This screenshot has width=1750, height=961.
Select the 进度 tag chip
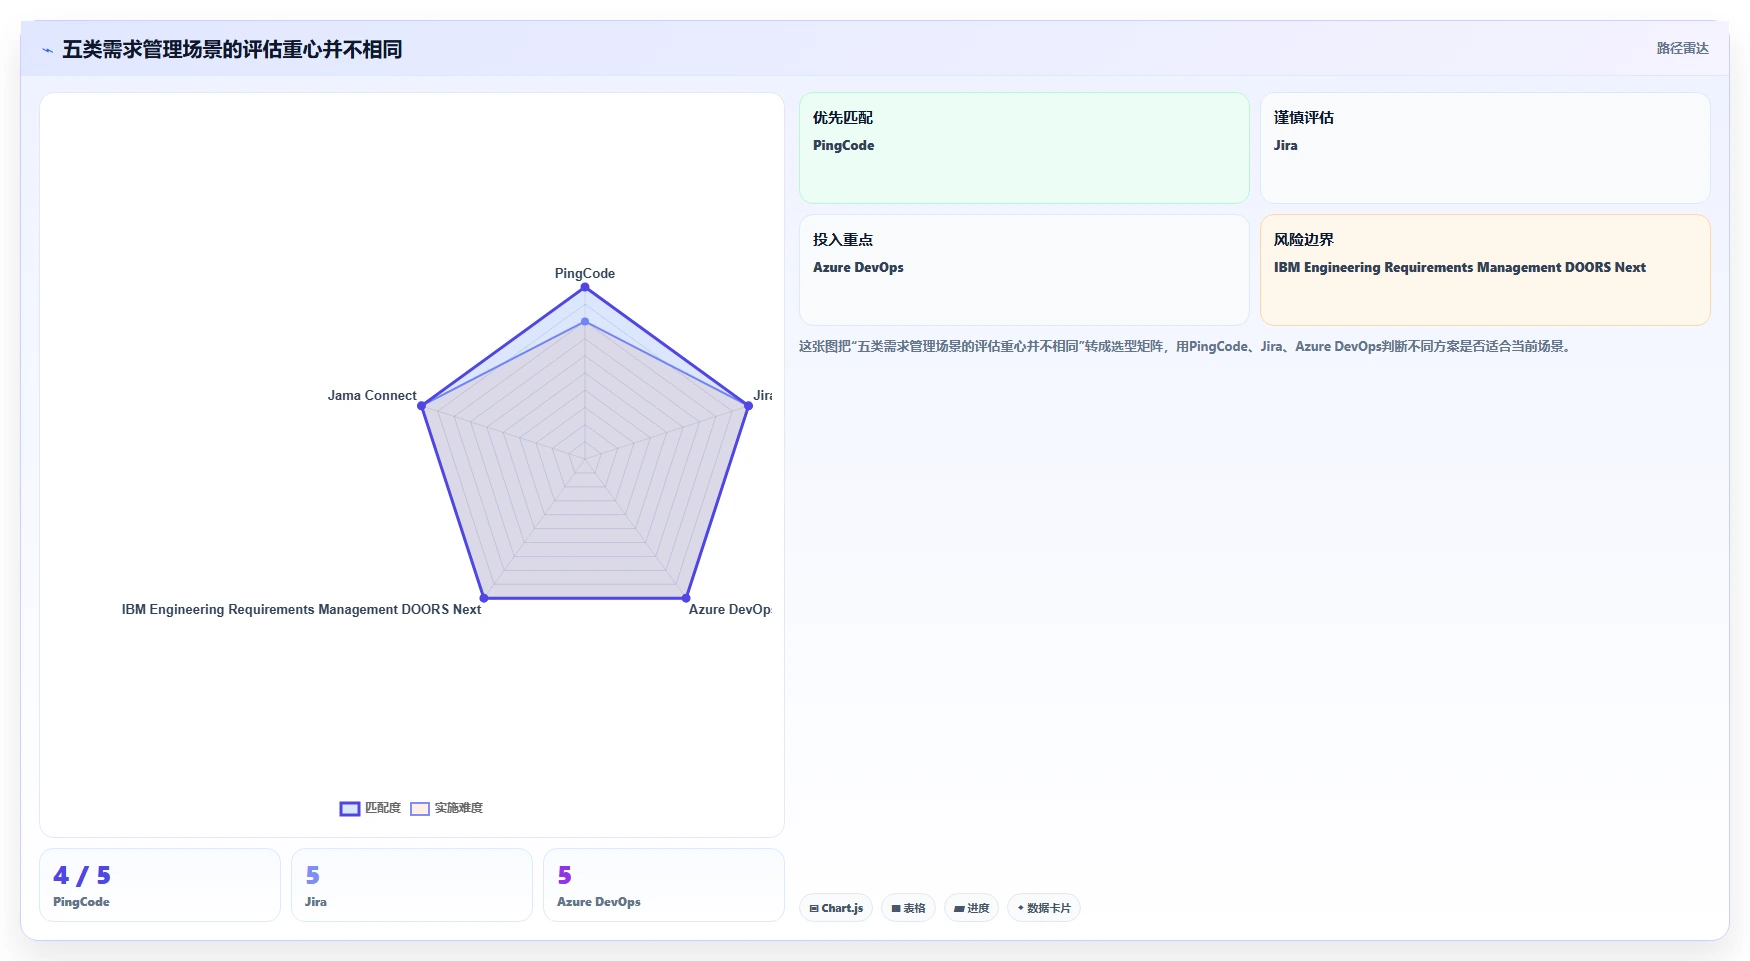971,908
